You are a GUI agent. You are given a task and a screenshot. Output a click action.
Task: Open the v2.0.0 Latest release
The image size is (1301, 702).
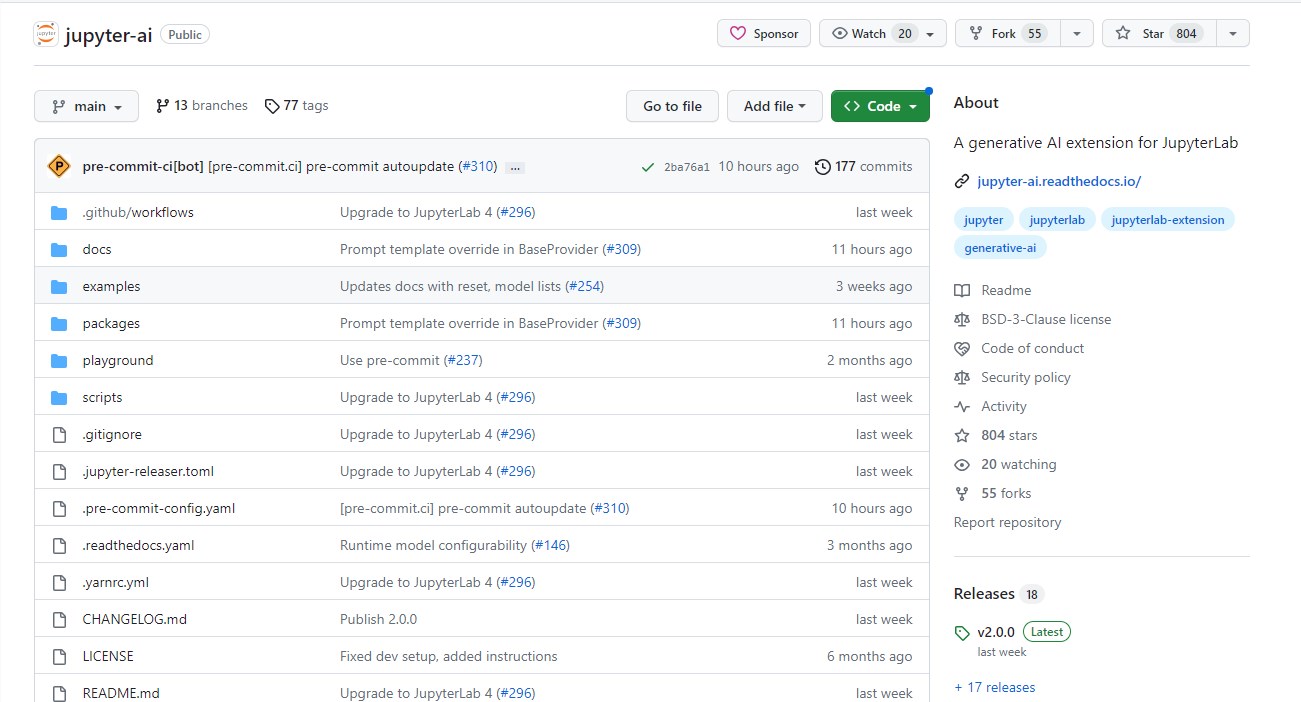[1024, 632]
